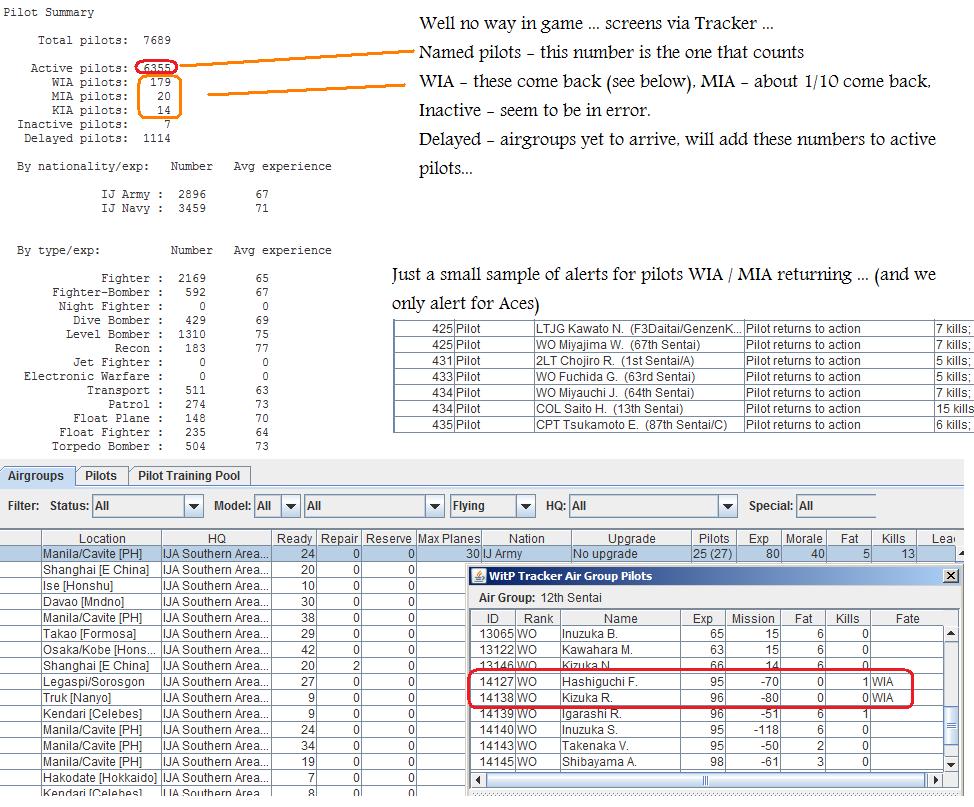Select the Hakodate [Hokkaido] airgroup row
This screenshot has height=807, width=974.
click(x=233, y=778)
